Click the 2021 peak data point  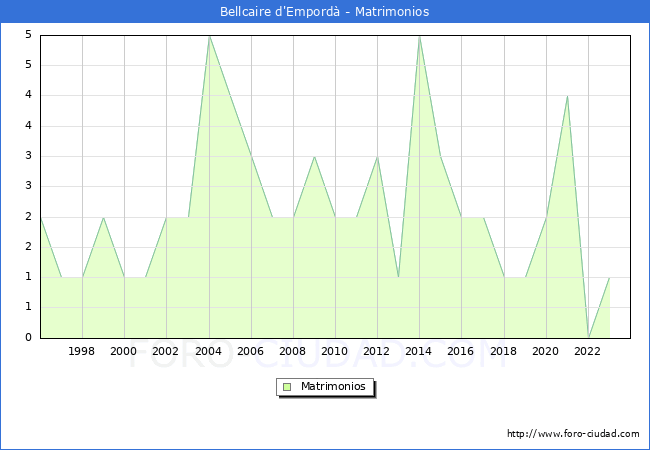coord(567,96)
